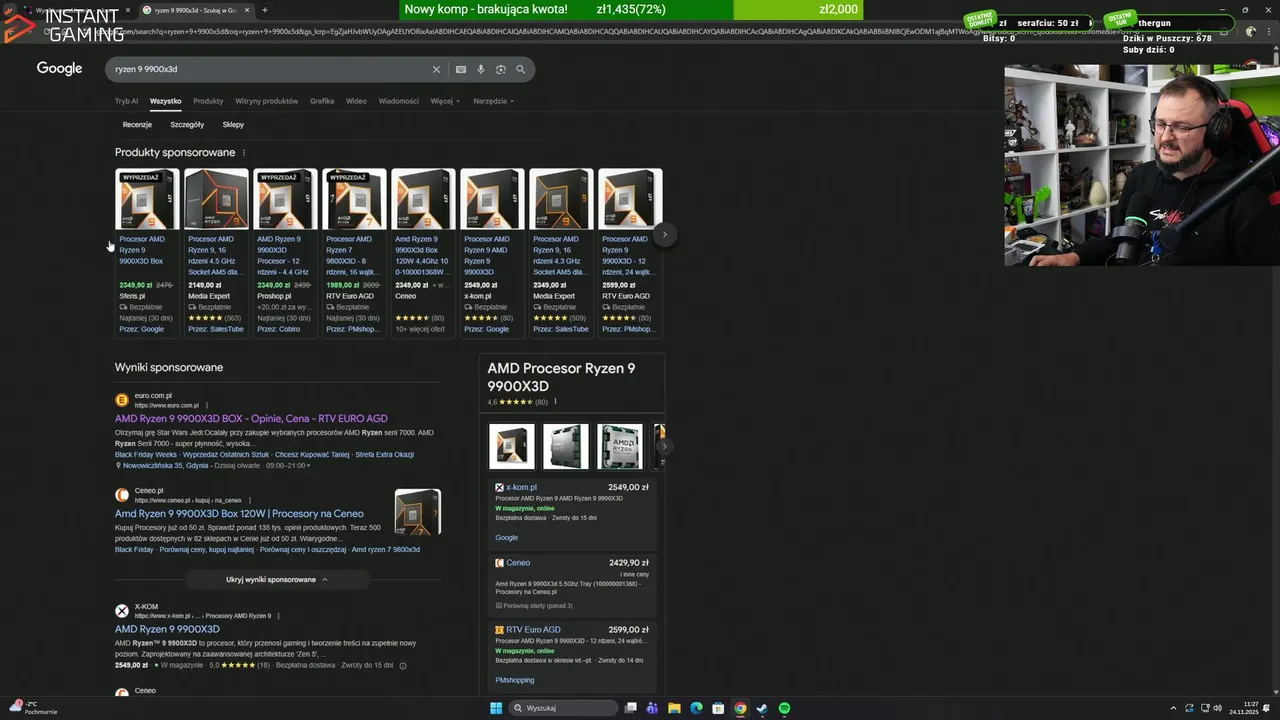Select the Recenzje filter chip
Viewport: 1280px width, 720px height.
[x=137, y=125]
